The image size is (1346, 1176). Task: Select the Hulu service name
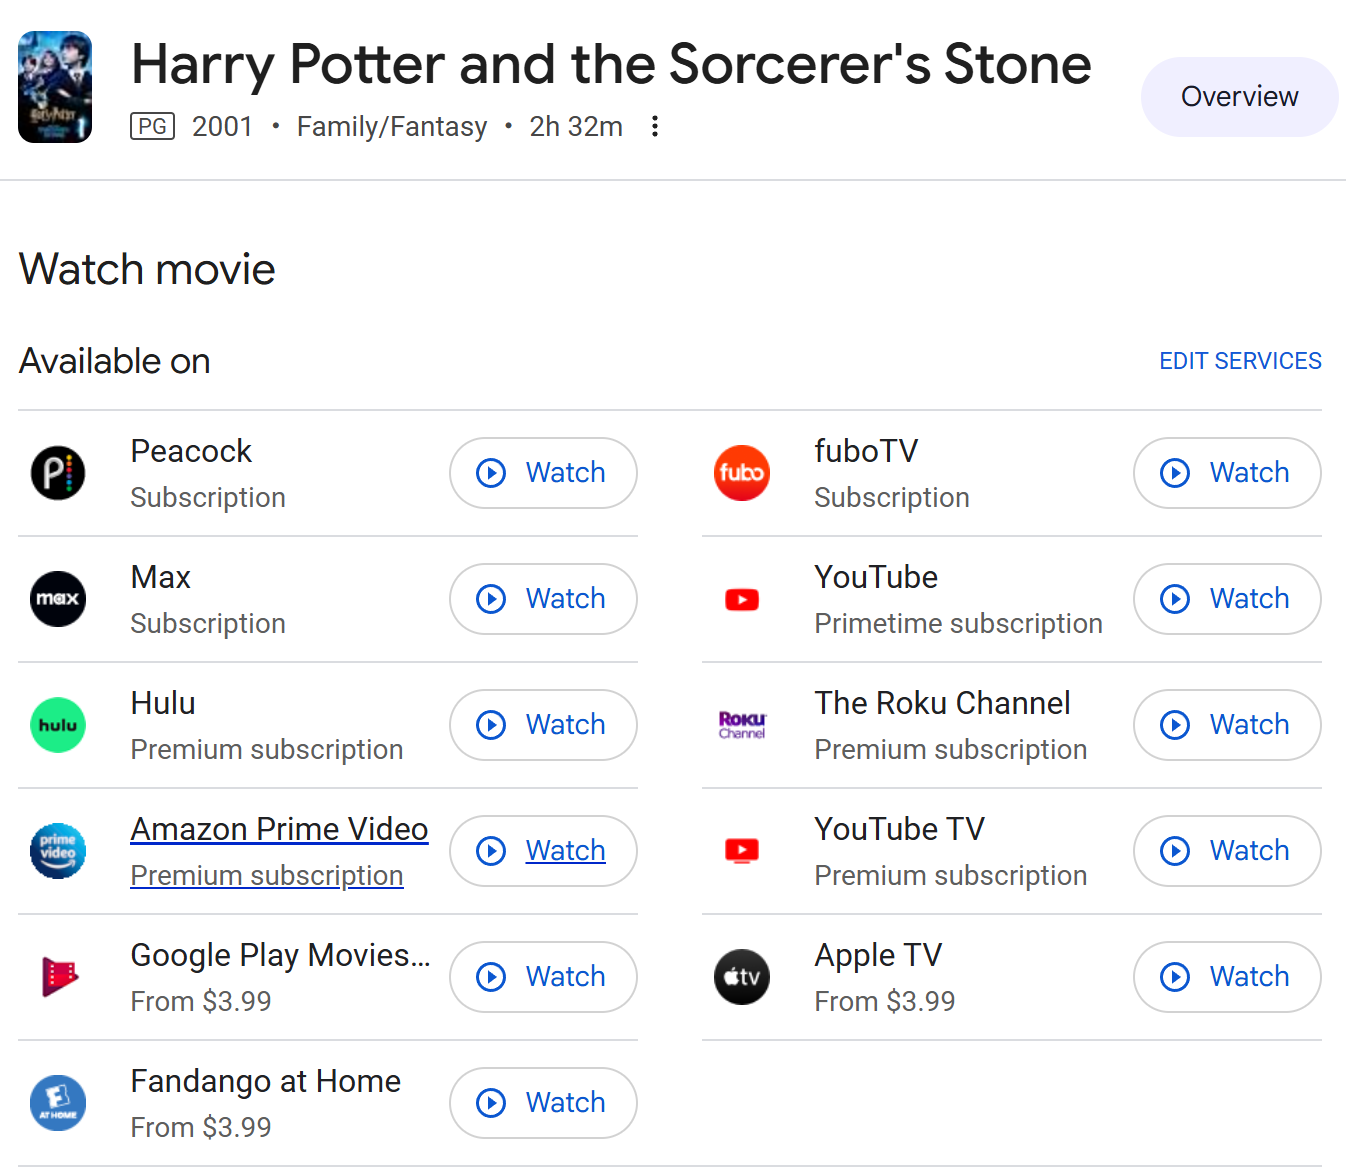click(x=163, y=703)
